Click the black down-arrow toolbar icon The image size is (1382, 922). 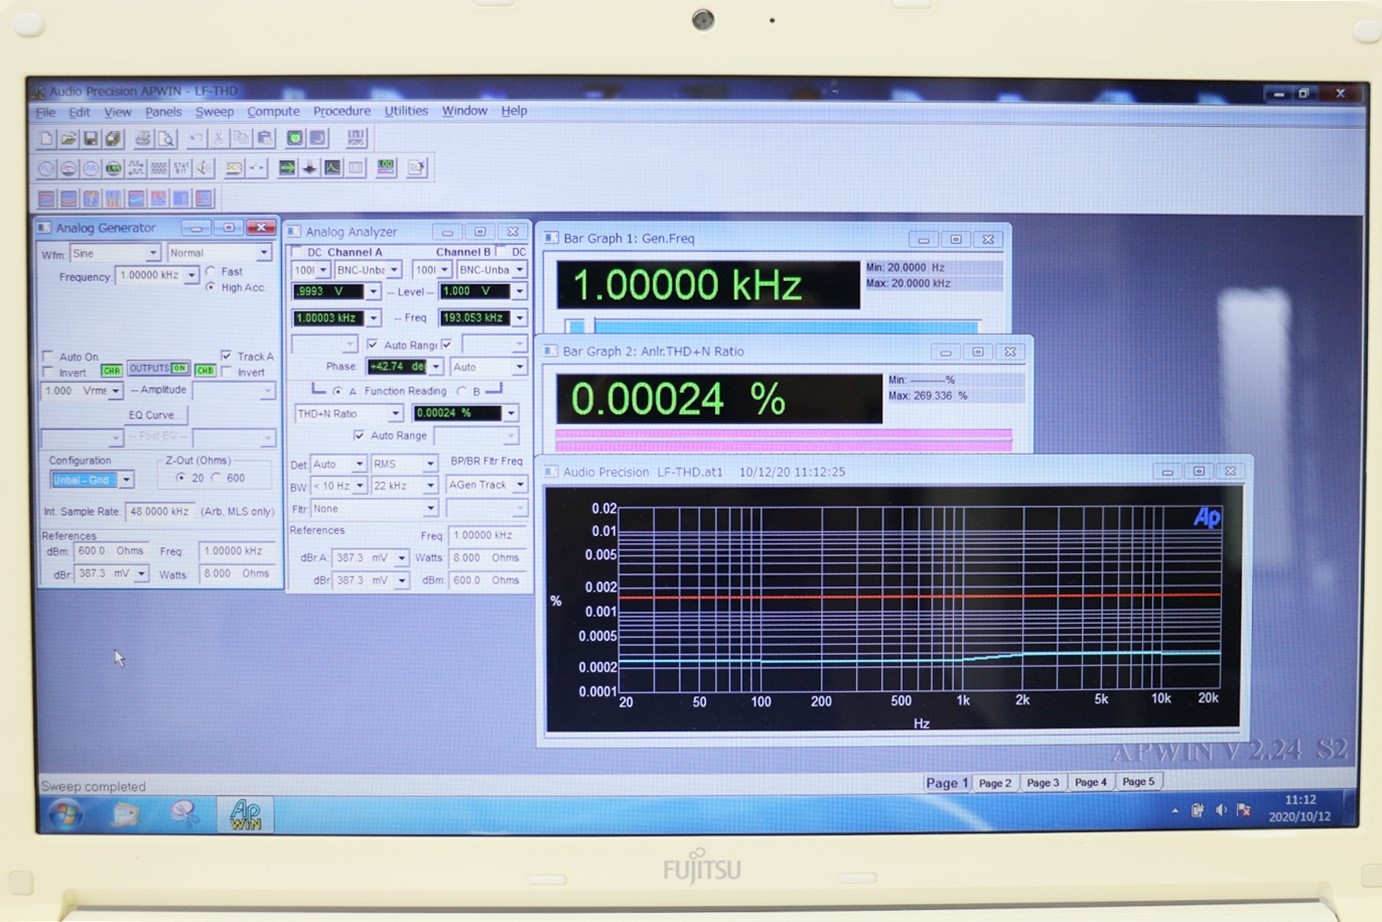[x=310, y=168]
